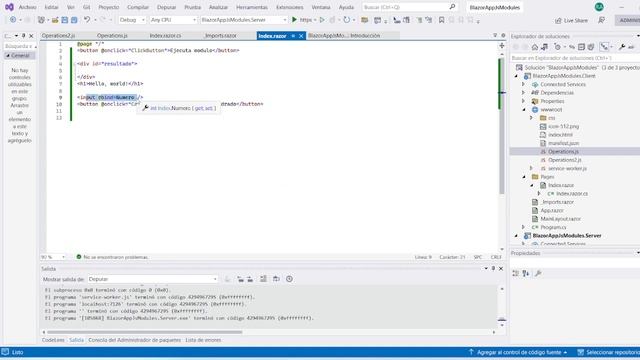This screenshot has height=360, width=640.
Task: Pin the Output panel
Action: [x=493, y=269]
